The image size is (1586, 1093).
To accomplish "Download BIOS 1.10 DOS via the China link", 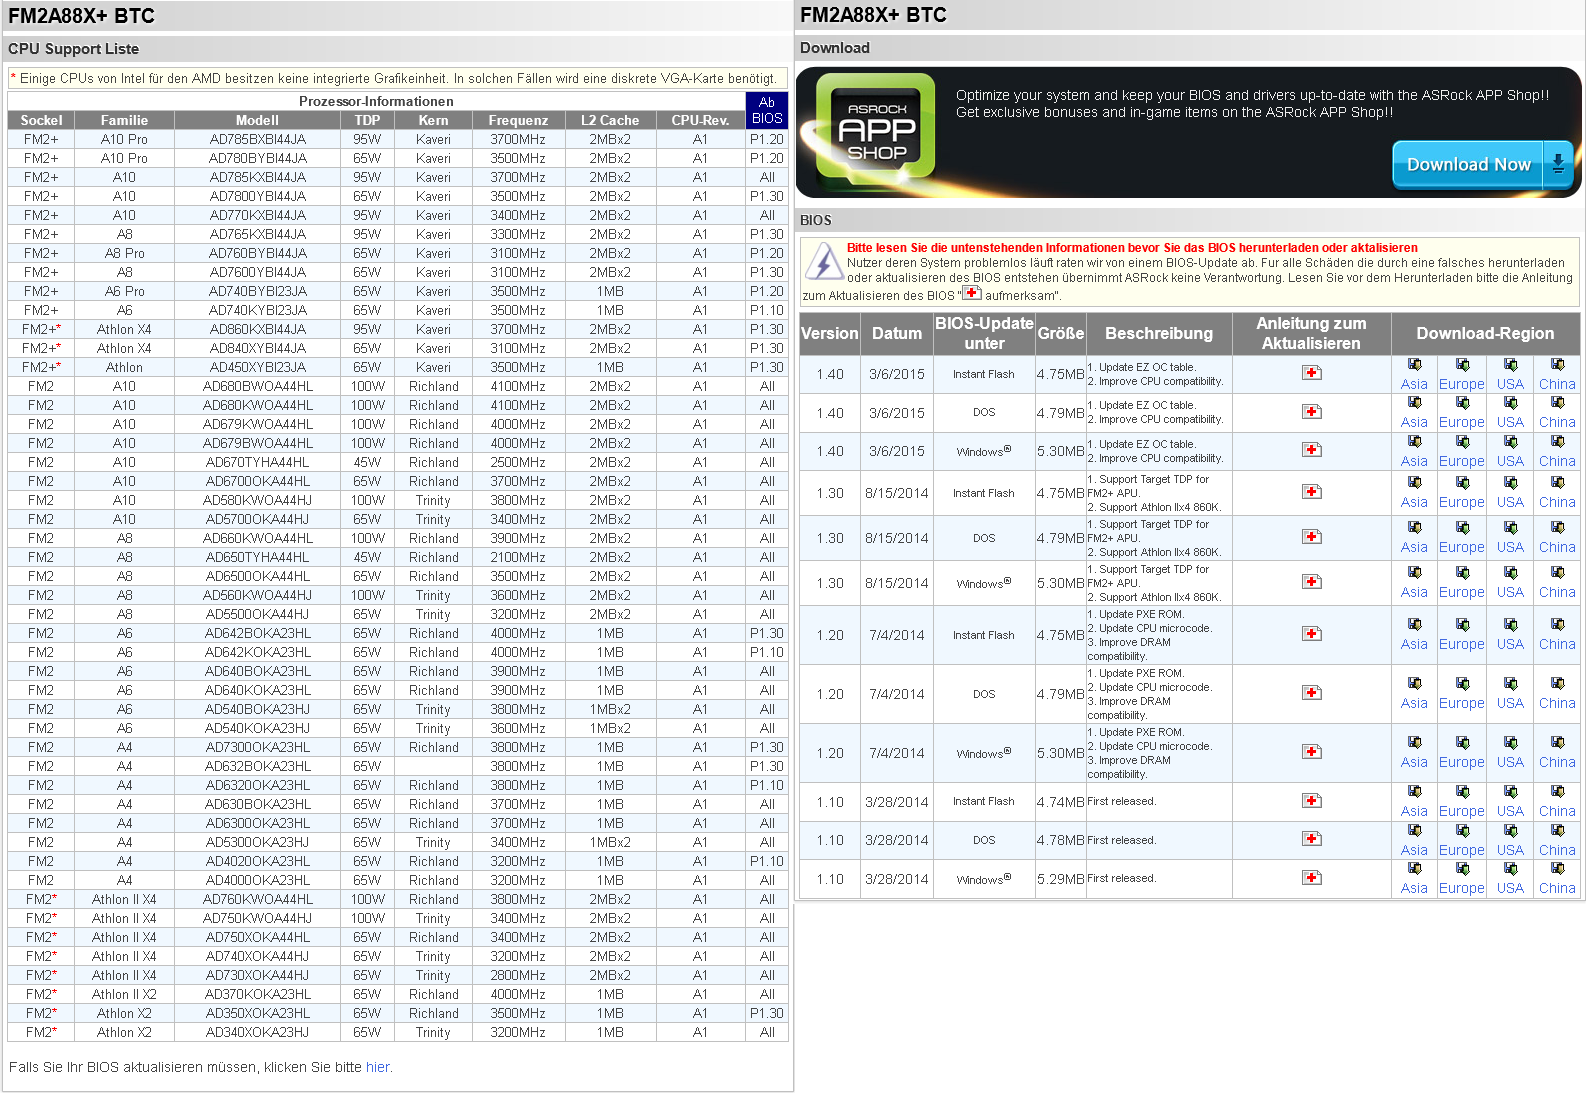I will [1557, 851].
